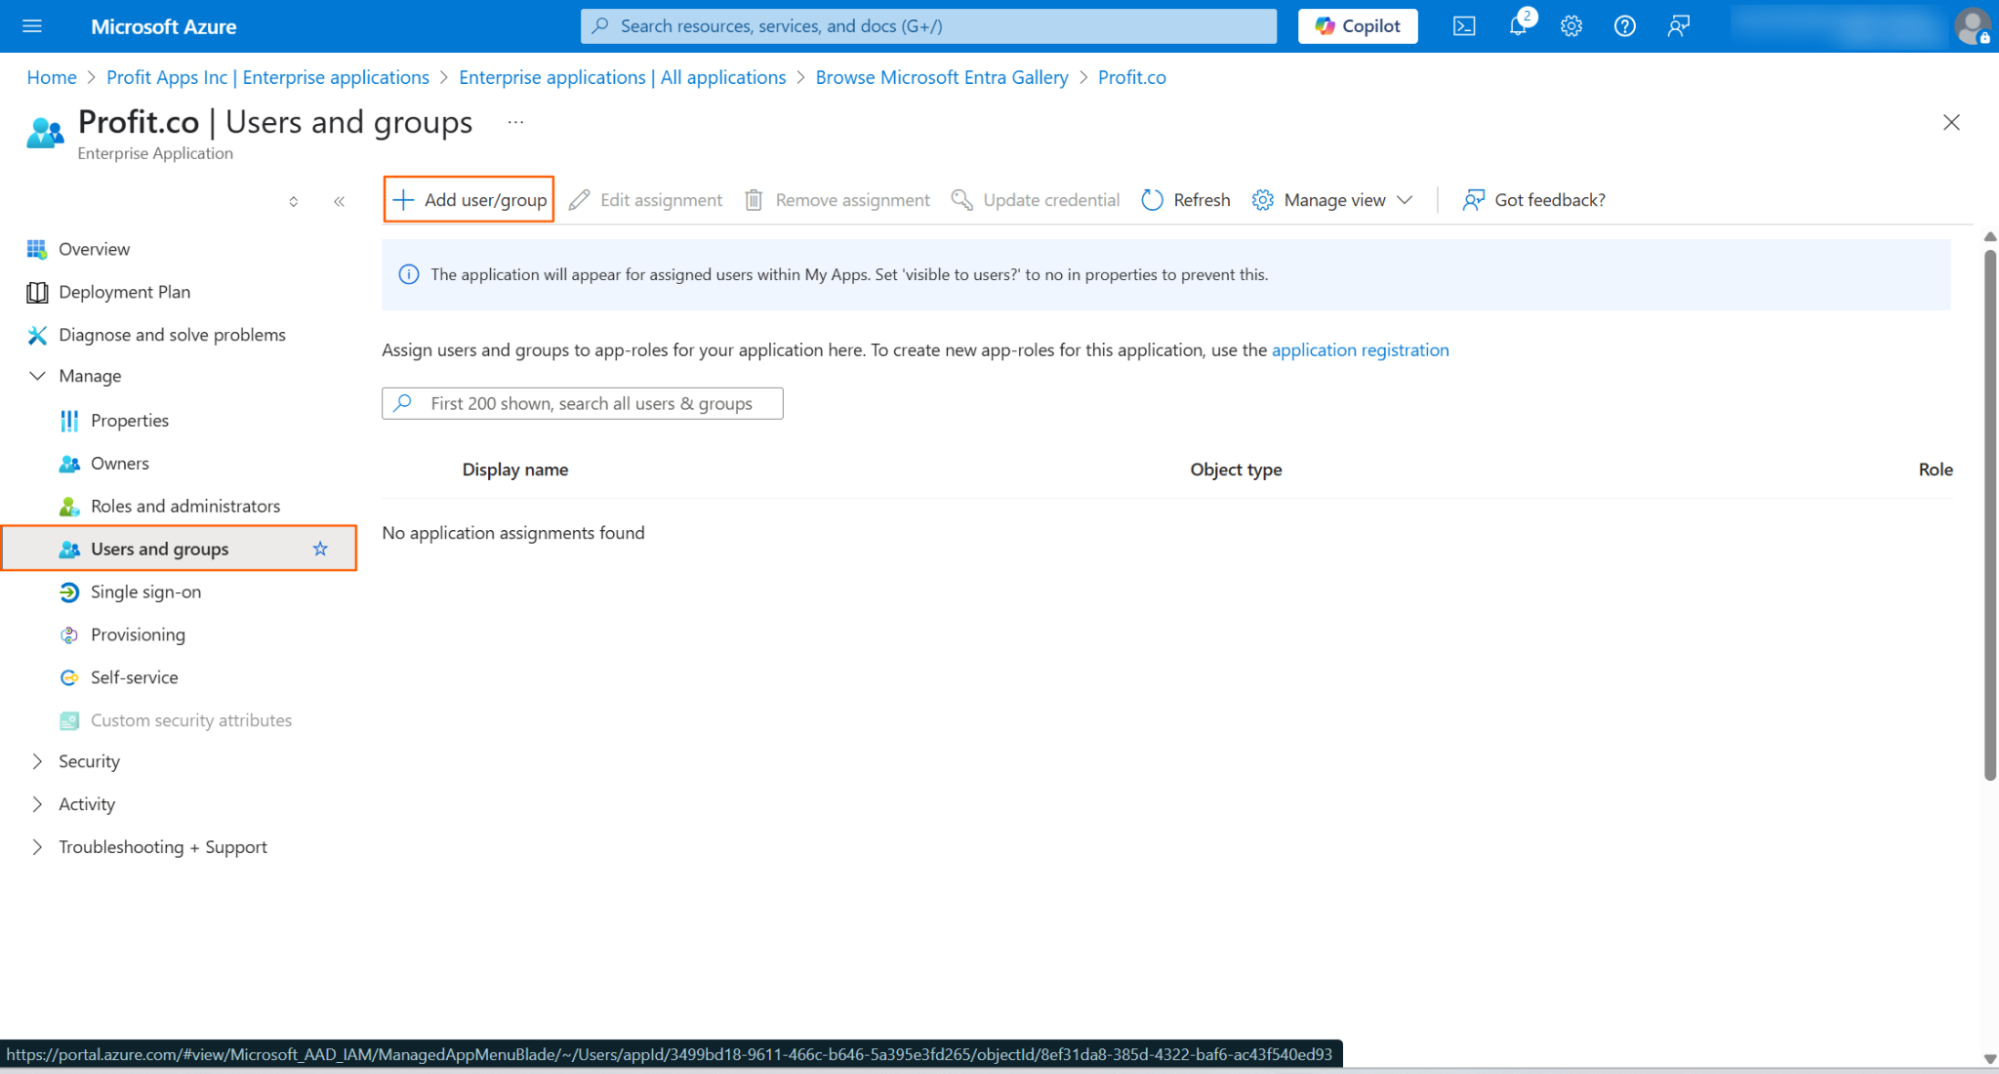Image resolution: width=1999 pixels, height=1074 pixels.
Task: Click the Search resources box
Action: pyautogui.click(x=928, y=26)
